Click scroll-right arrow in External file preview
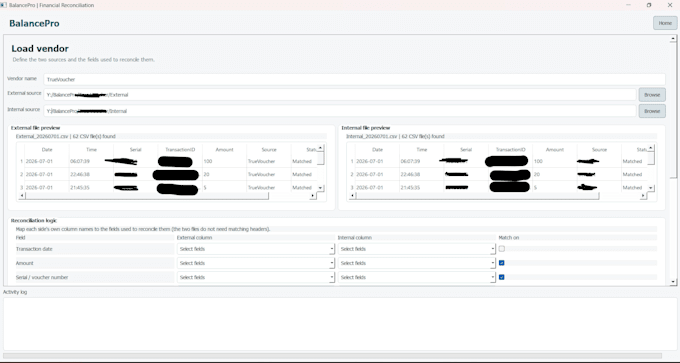The width and height of the screenshot is (680, 363). (313, 196)
